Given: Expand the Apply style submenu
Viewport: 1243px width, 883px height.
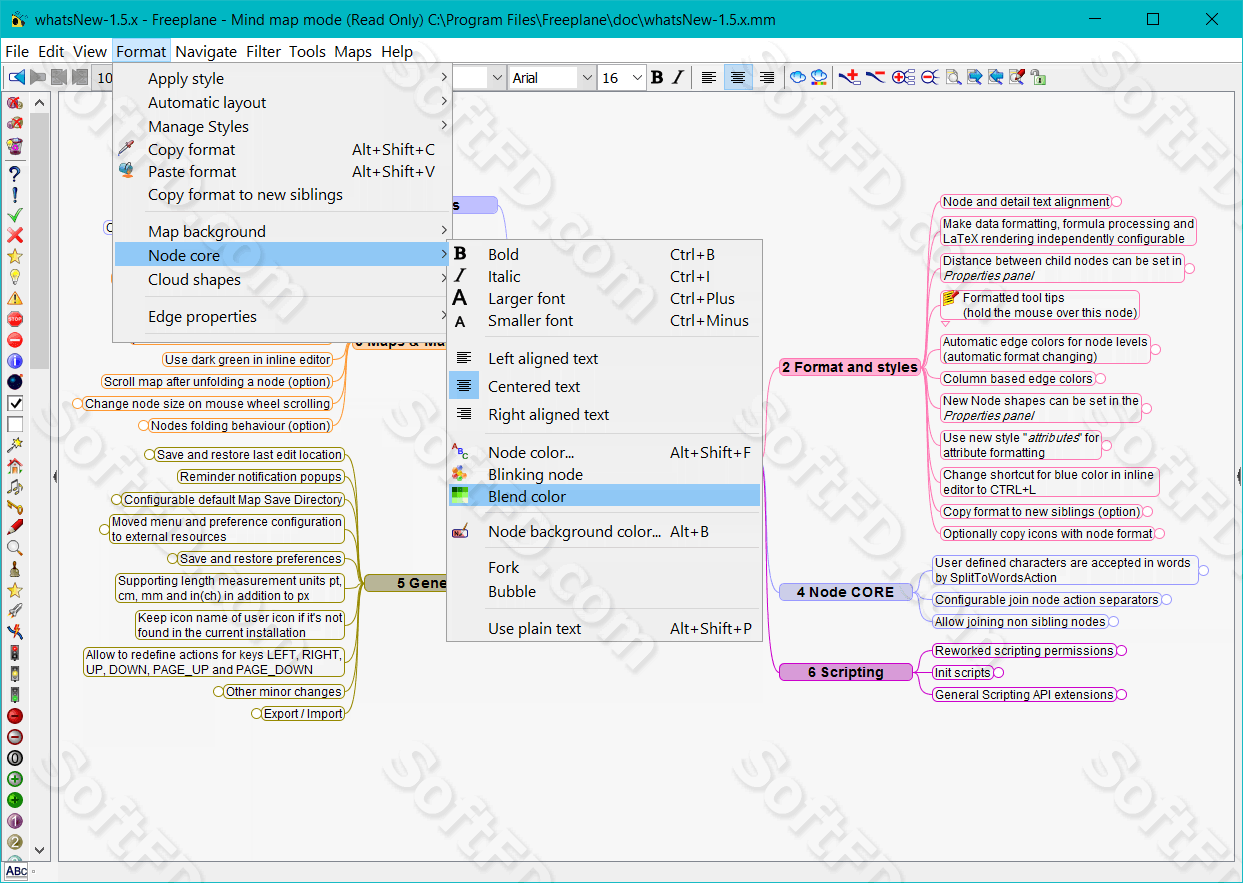Looking at the screenshot, I should (x=282, y=78).
